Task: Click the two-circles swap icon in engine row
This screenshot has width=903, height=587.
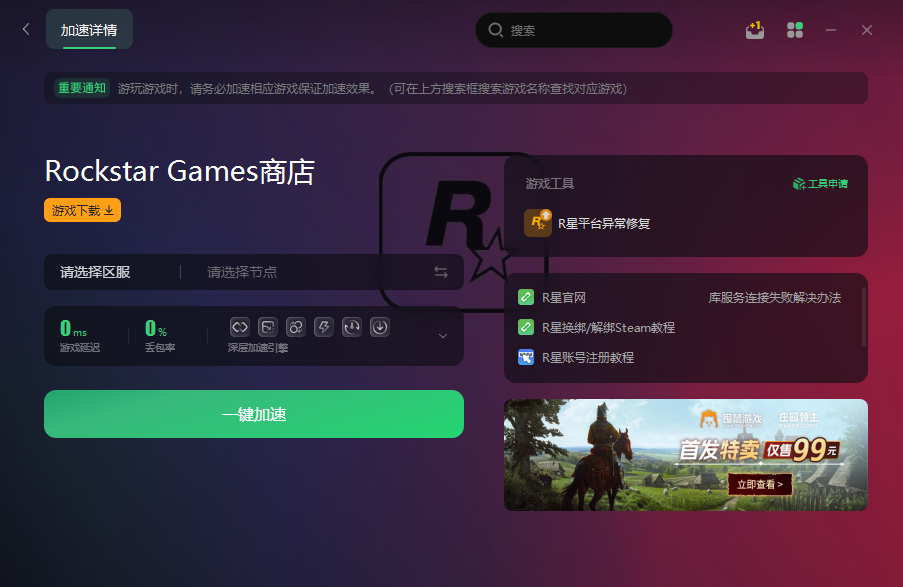Action: click(x=296, y=327)
